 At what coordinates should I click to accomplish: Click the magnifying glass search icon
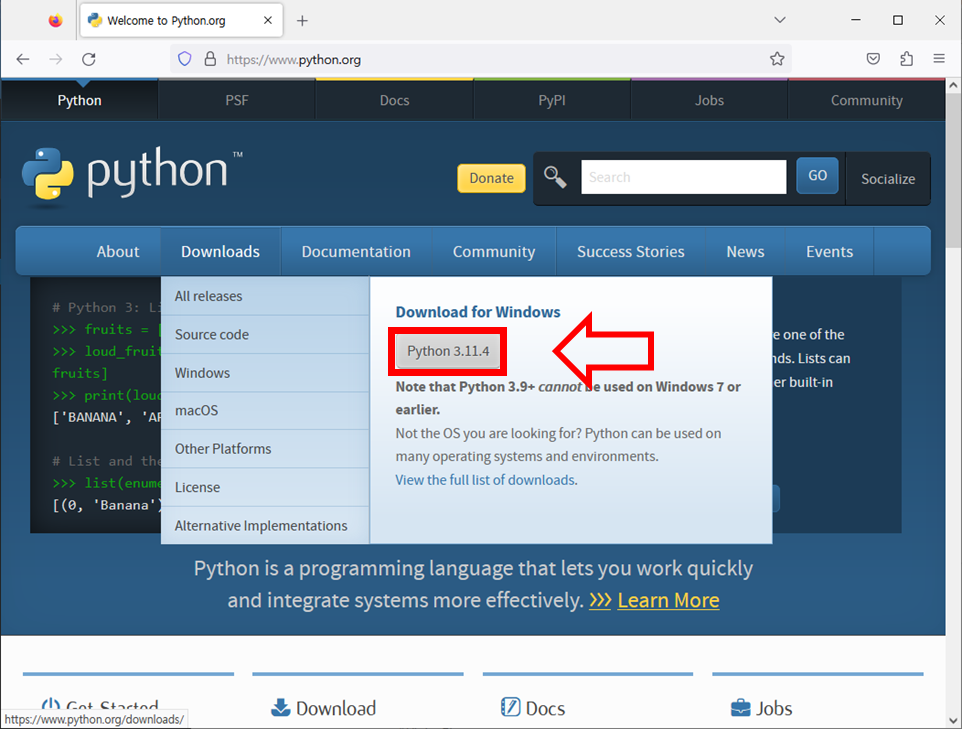click(555, 177)
